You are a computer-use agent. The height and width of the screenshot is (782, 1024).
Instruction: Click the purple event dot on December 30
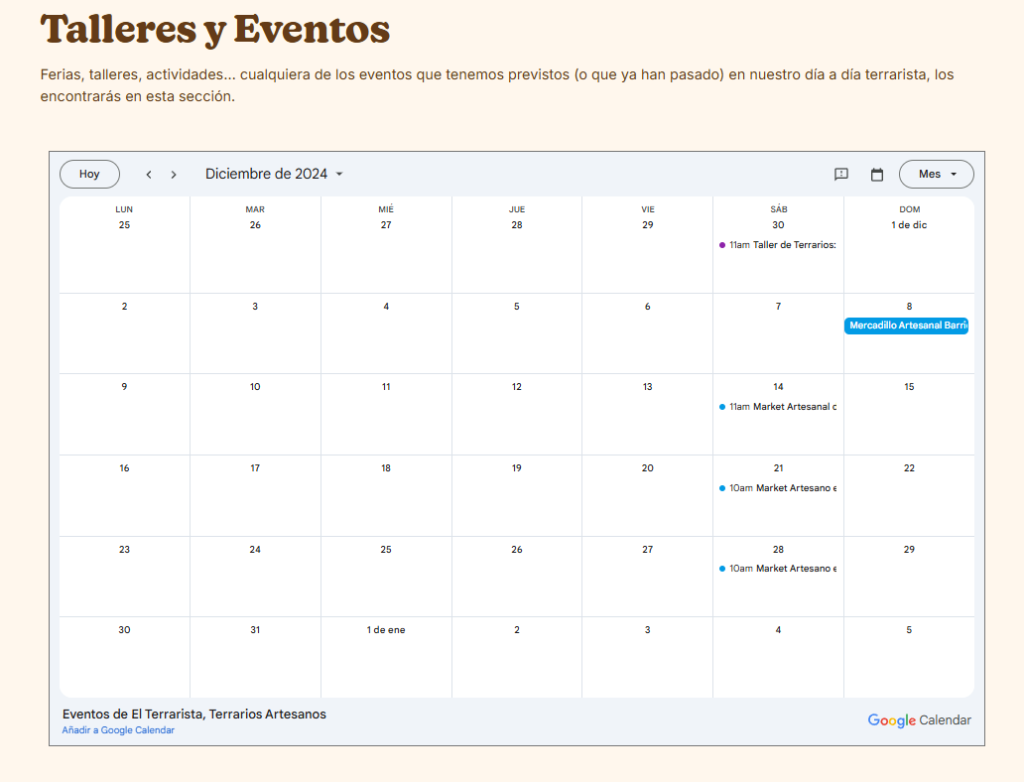(x=722, y=244)
